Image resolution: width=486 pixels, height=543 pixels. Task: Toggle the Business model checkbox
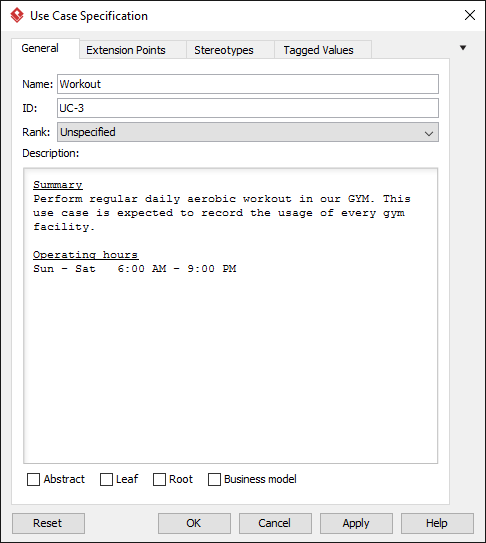214,480
